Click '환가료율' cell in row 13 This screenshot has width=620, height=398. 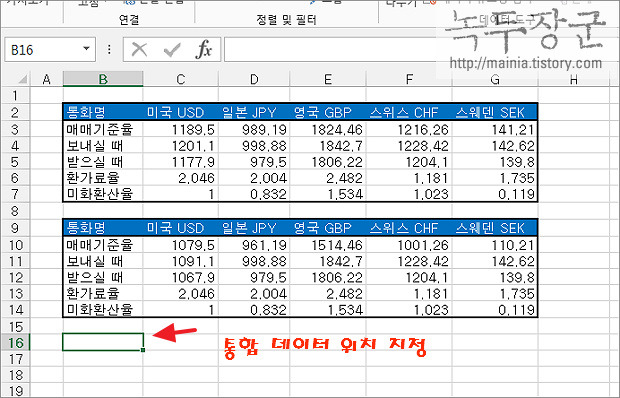point(103,293)
